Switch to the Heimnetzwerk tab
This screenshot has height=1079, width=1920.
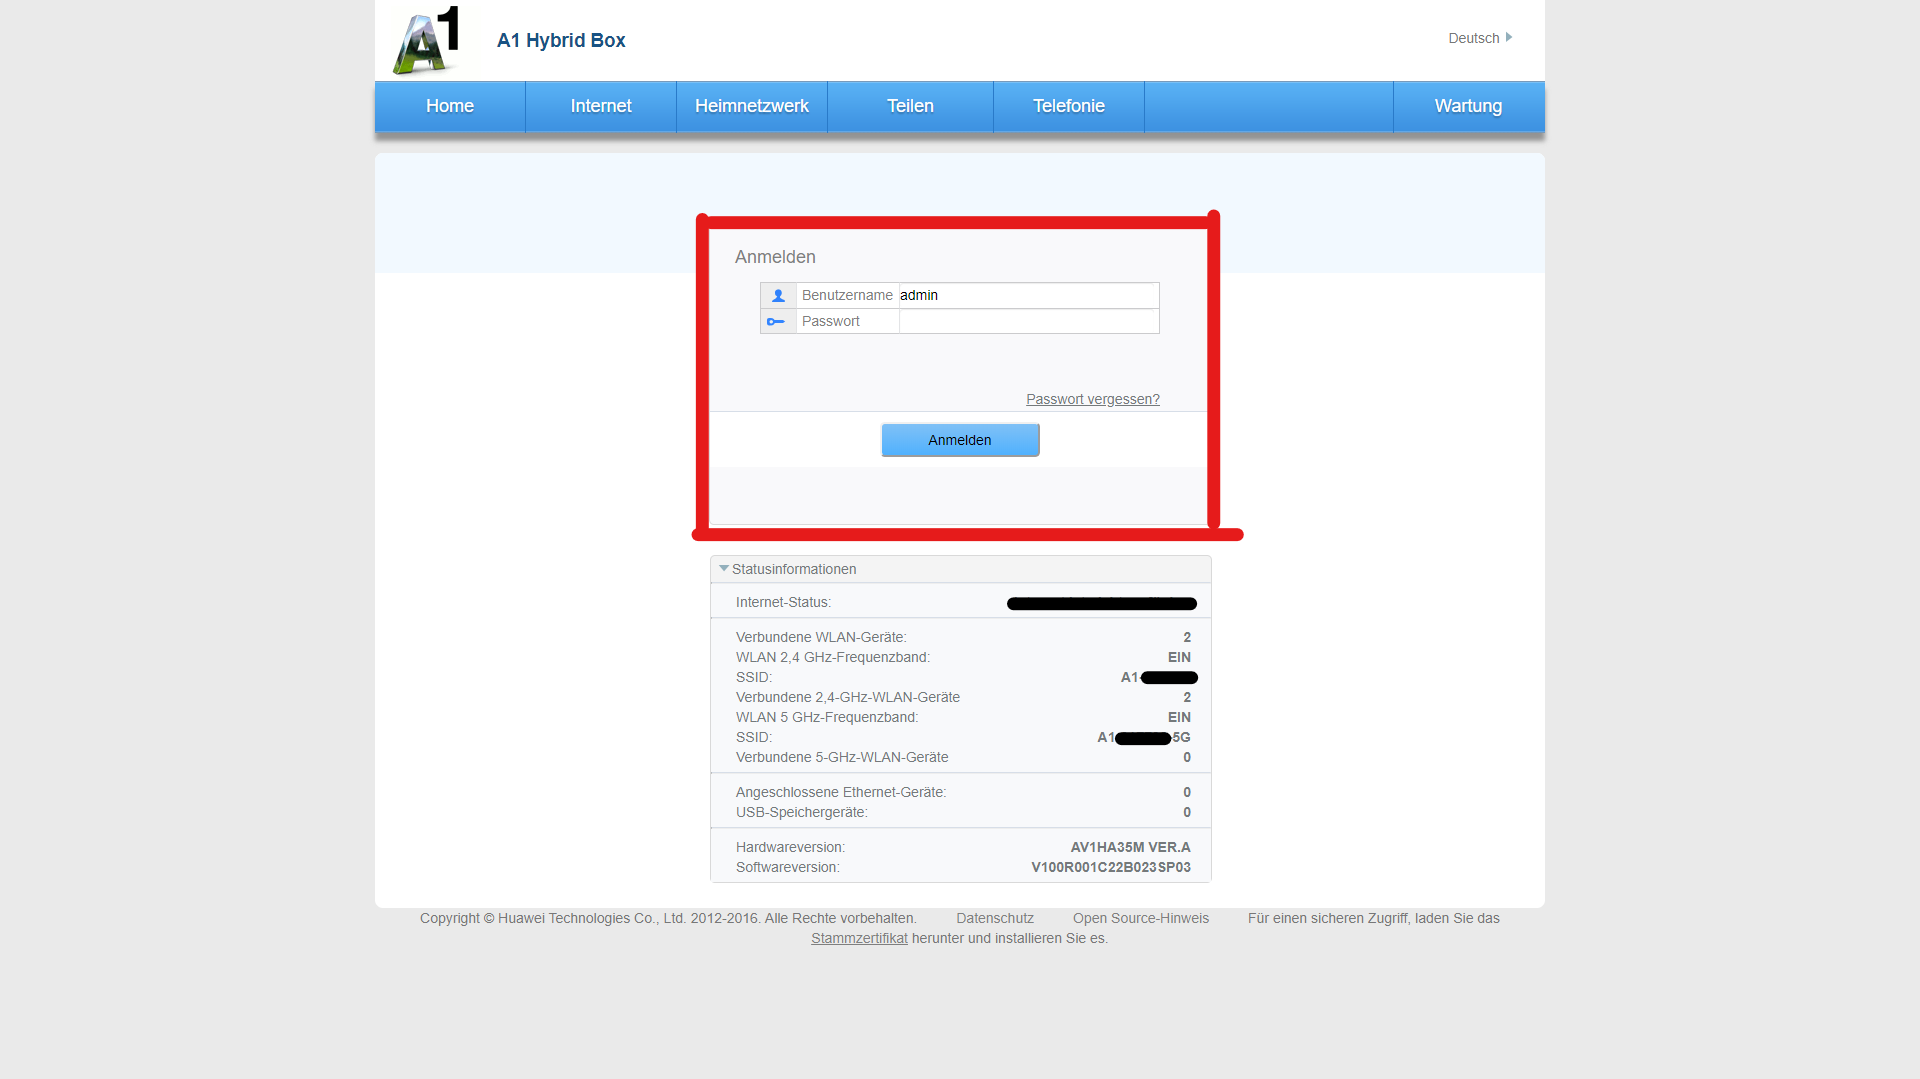752,106
